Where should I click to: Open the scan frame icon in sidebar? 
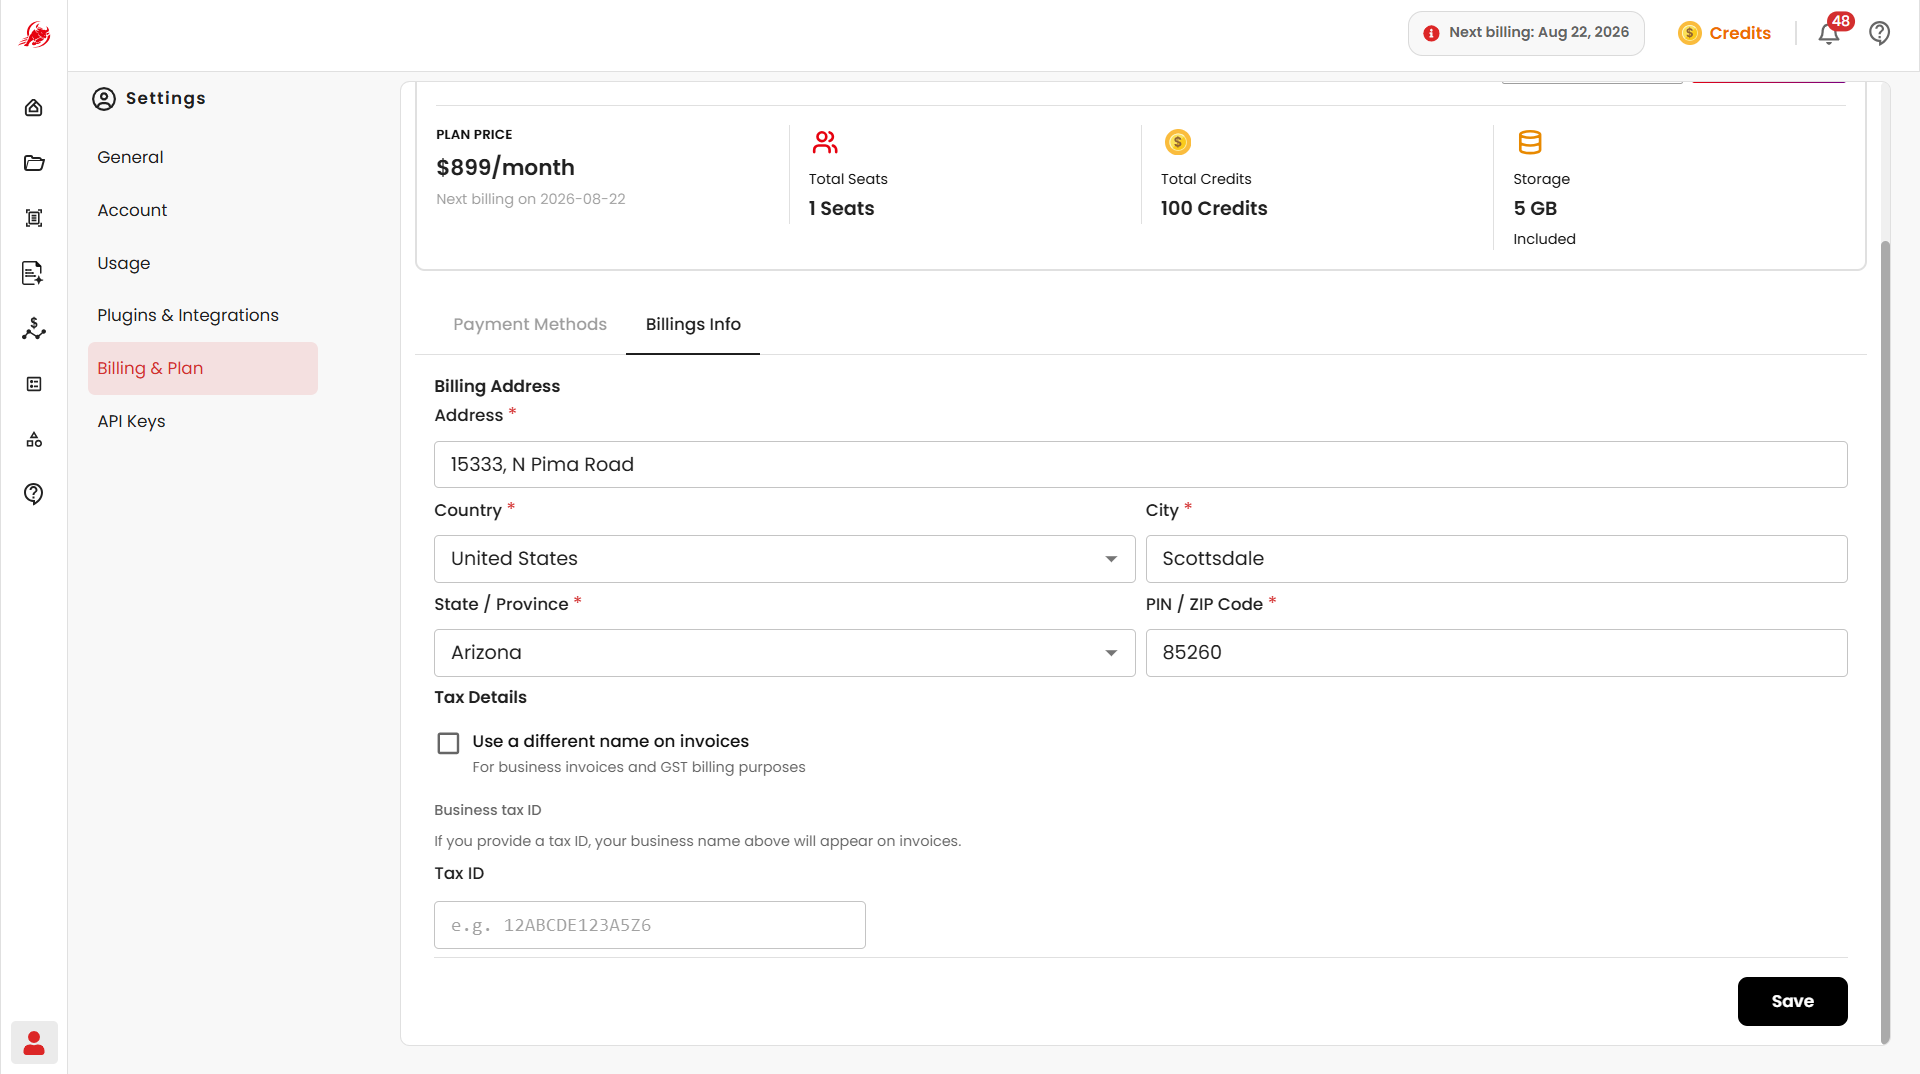[x=34, y=218]
